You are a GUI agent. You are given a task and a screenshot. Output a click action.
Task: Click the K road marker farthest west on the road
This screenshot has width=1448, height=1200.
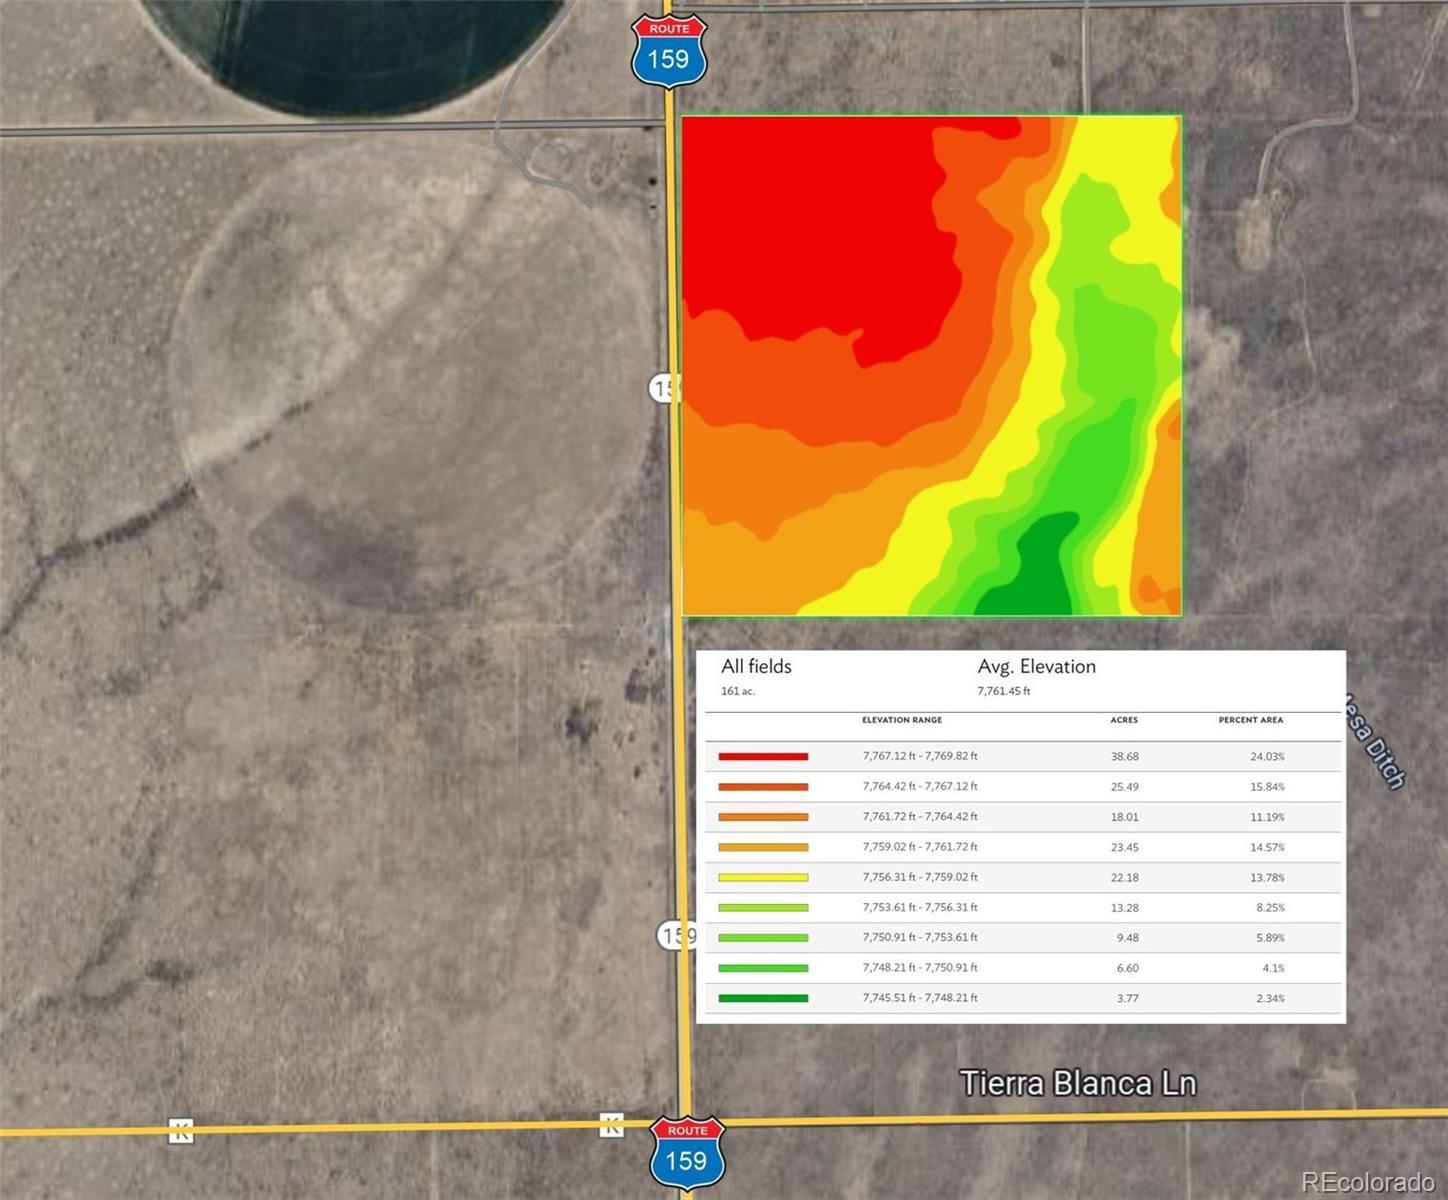click(181, 1131)
